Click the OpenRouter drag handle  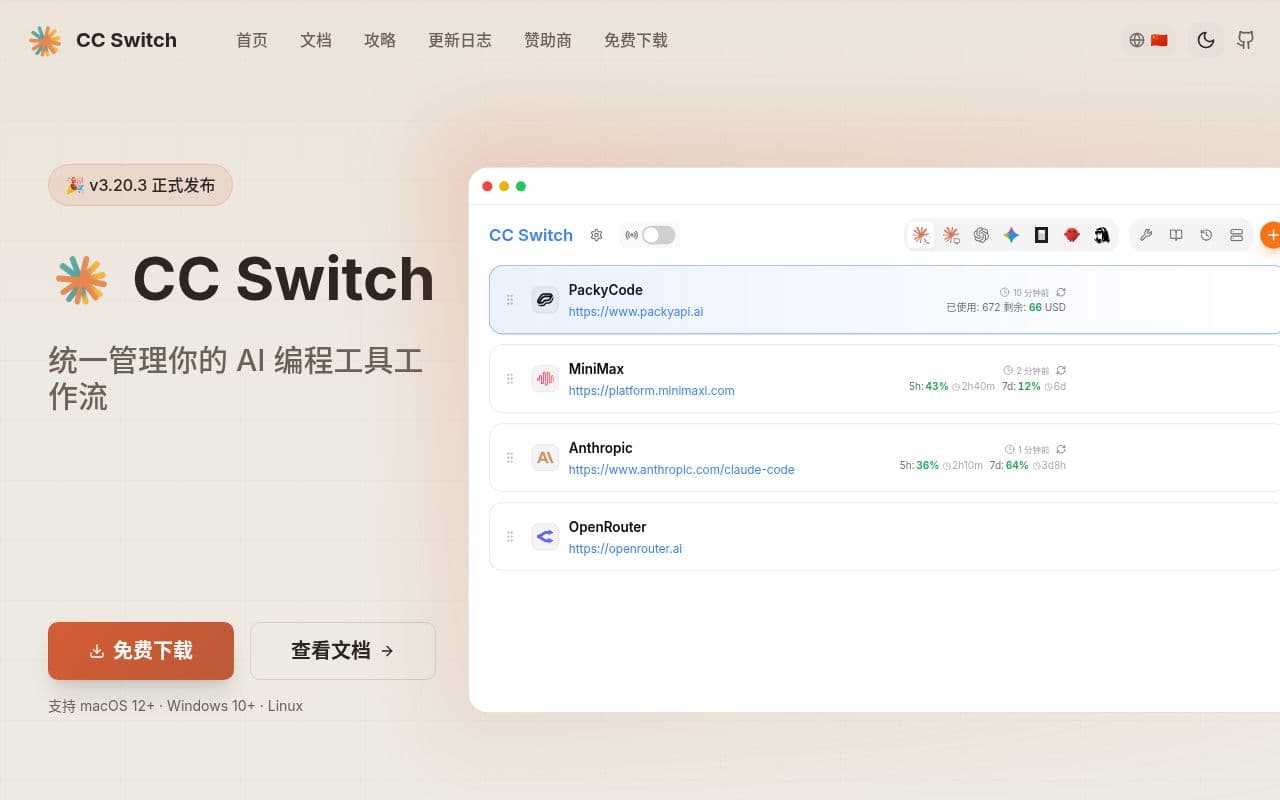(x=510, y=537)
